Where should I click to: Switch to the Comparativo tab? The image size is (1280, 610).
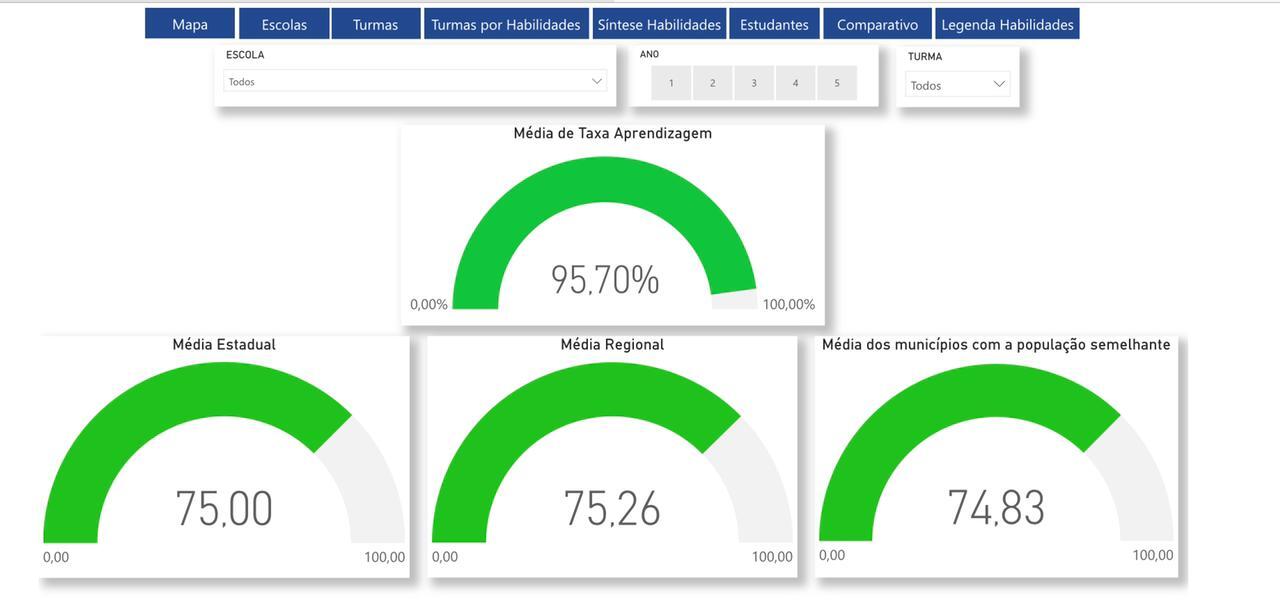[877, 24]
